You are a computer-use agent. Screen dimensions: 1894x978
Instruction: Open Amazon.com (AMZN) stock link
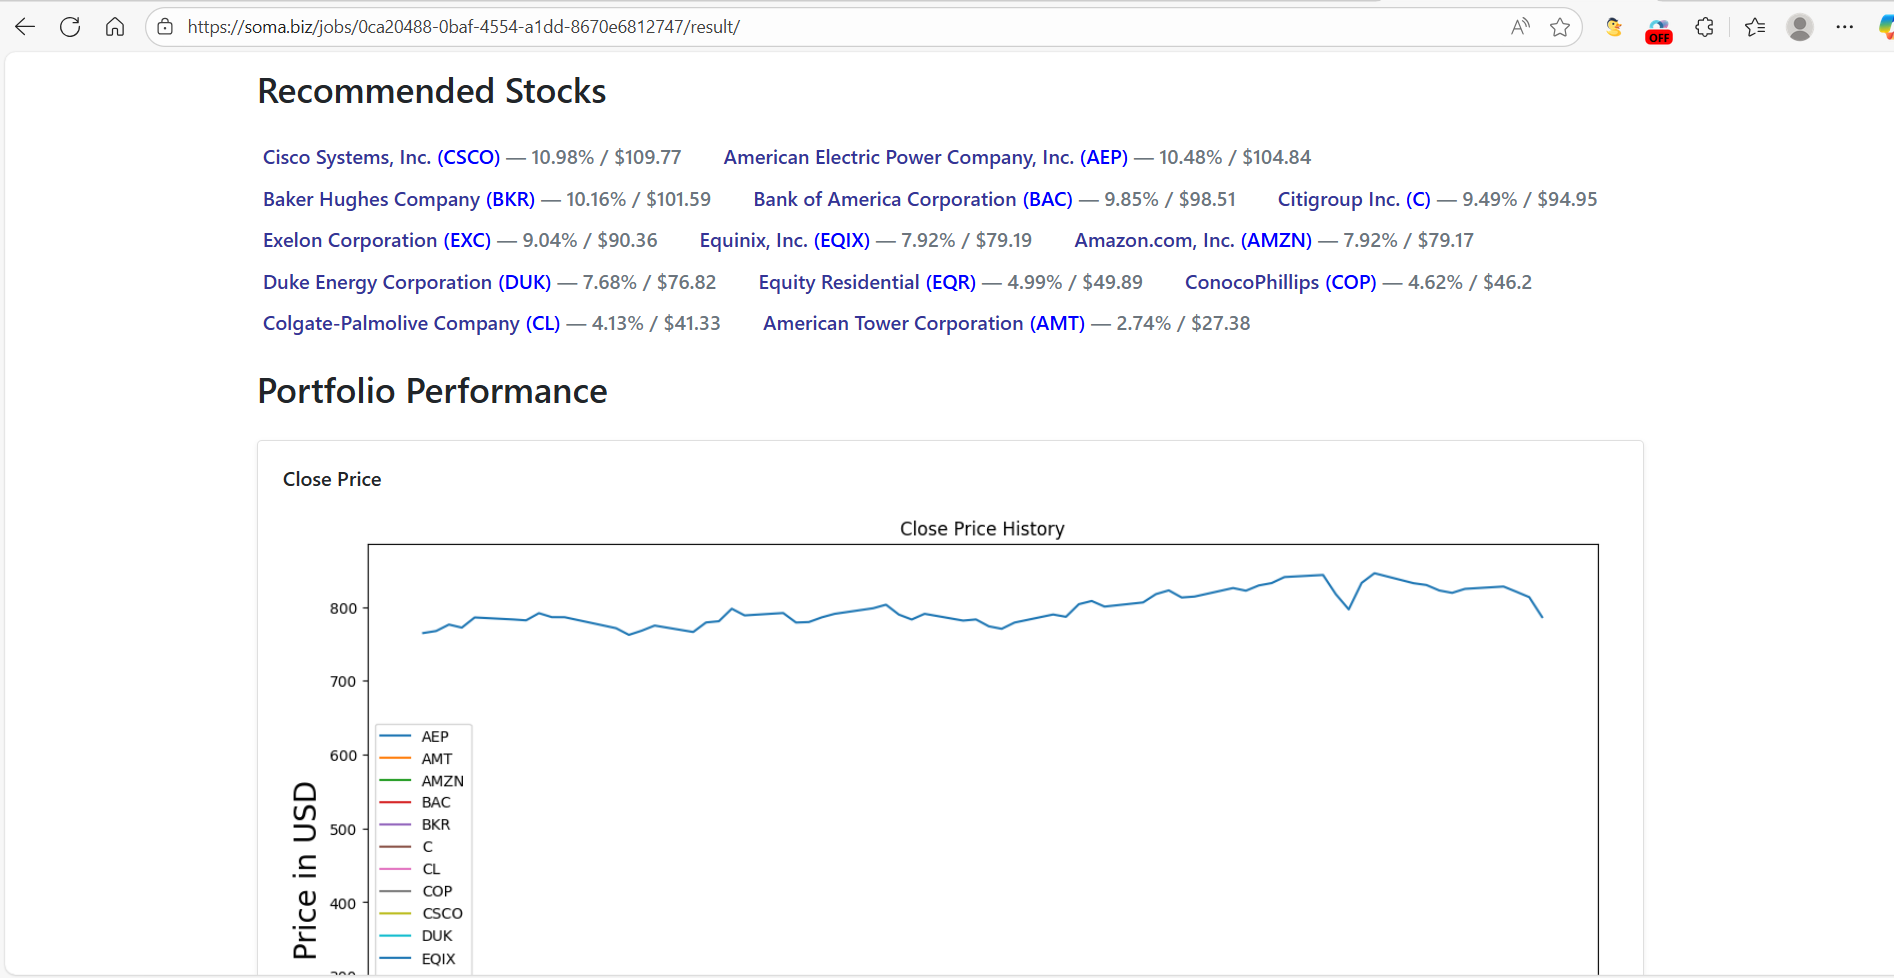1193,240
